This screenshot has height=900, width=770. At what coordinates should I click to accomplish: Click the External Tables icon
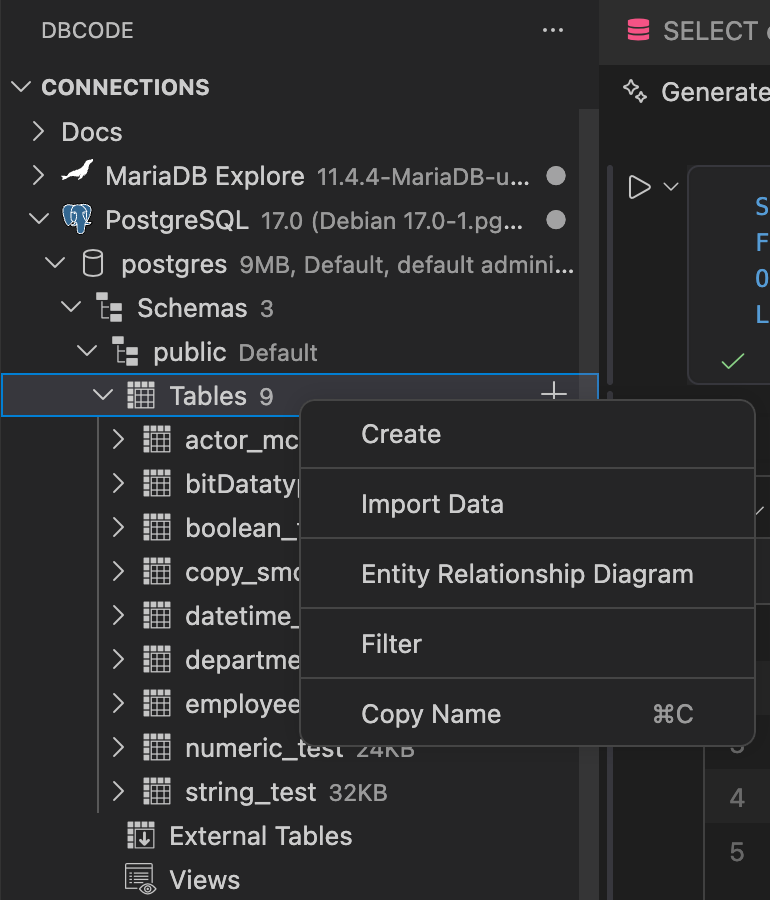[x=141, y=835]
